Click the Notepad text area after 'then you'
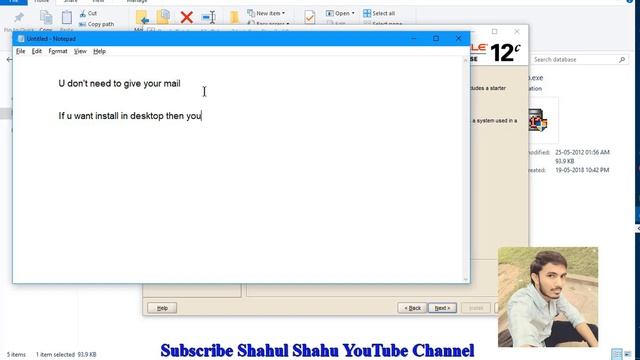This screenshot has width=640, height=360. (202, 116)
